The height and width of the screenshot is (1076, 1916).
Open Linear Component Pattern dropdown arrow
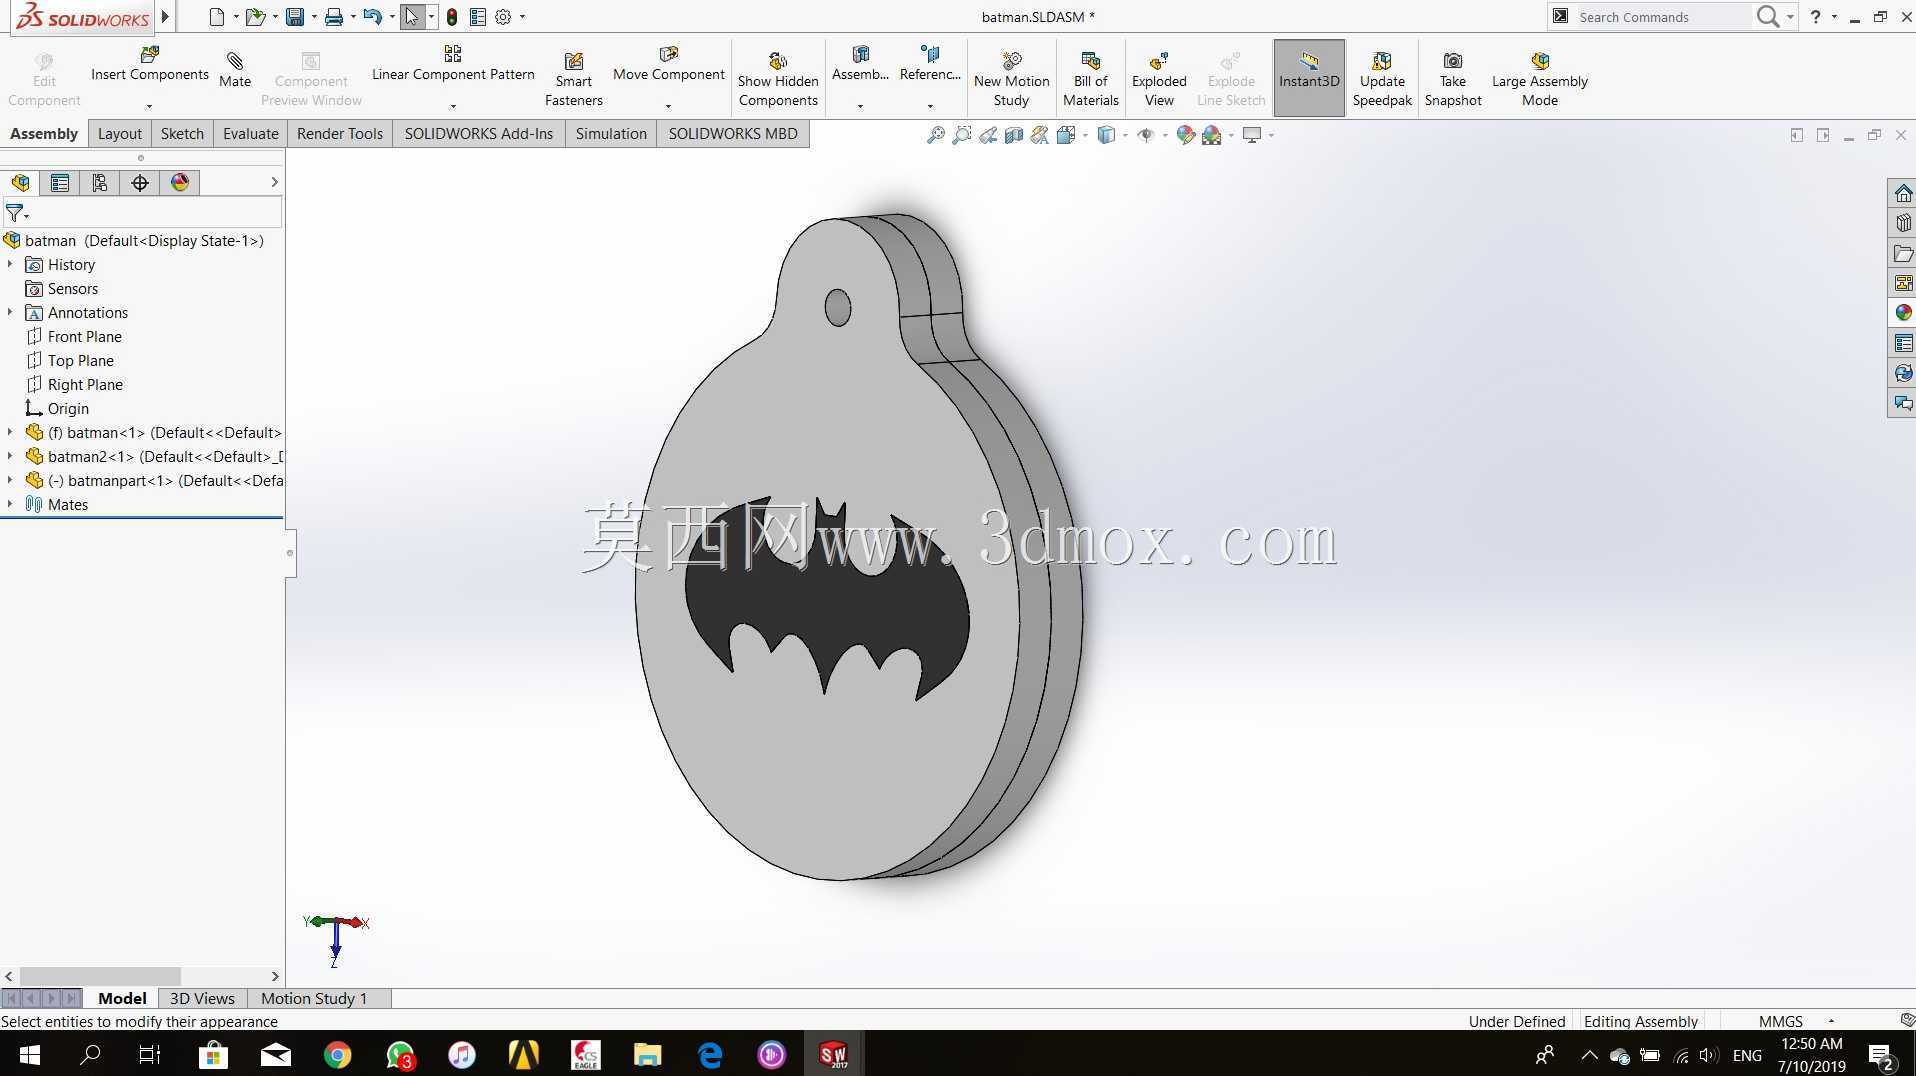coord(453,106)
